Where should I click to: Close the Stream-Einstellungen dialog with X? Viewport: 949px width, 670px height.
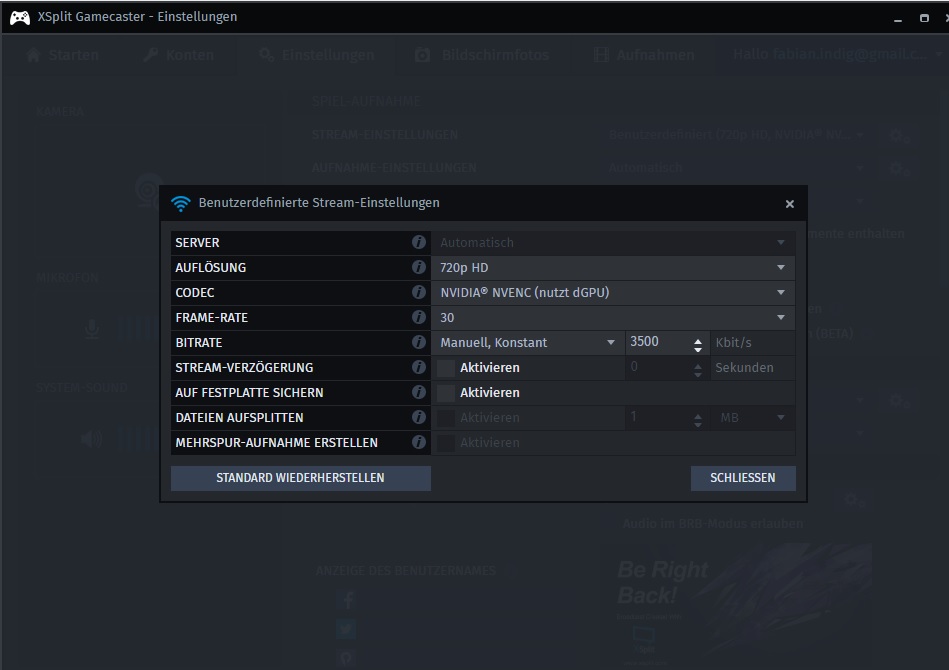pyautogui.click(x=789, y=204)
